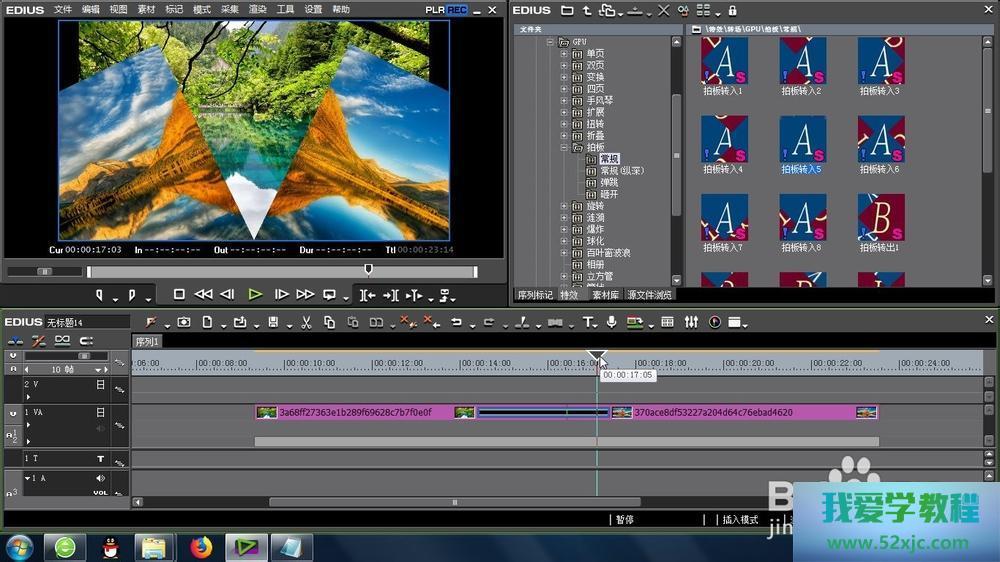Click the lock icon in effects panel
The height and width of the screenshot is (562, 1000).
tap(733, 10)
